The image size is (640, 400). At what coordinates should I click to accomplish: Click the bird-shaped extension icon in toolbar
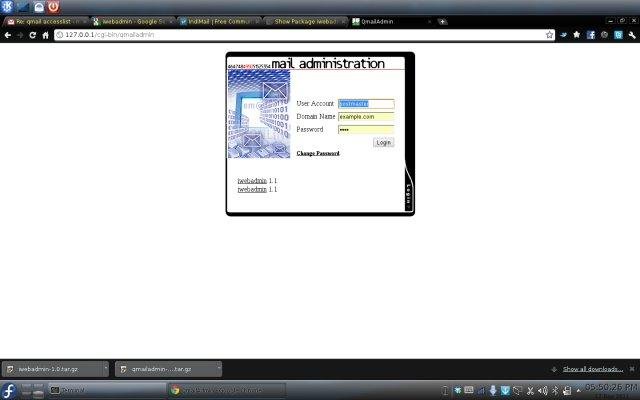tap(563, 35)
